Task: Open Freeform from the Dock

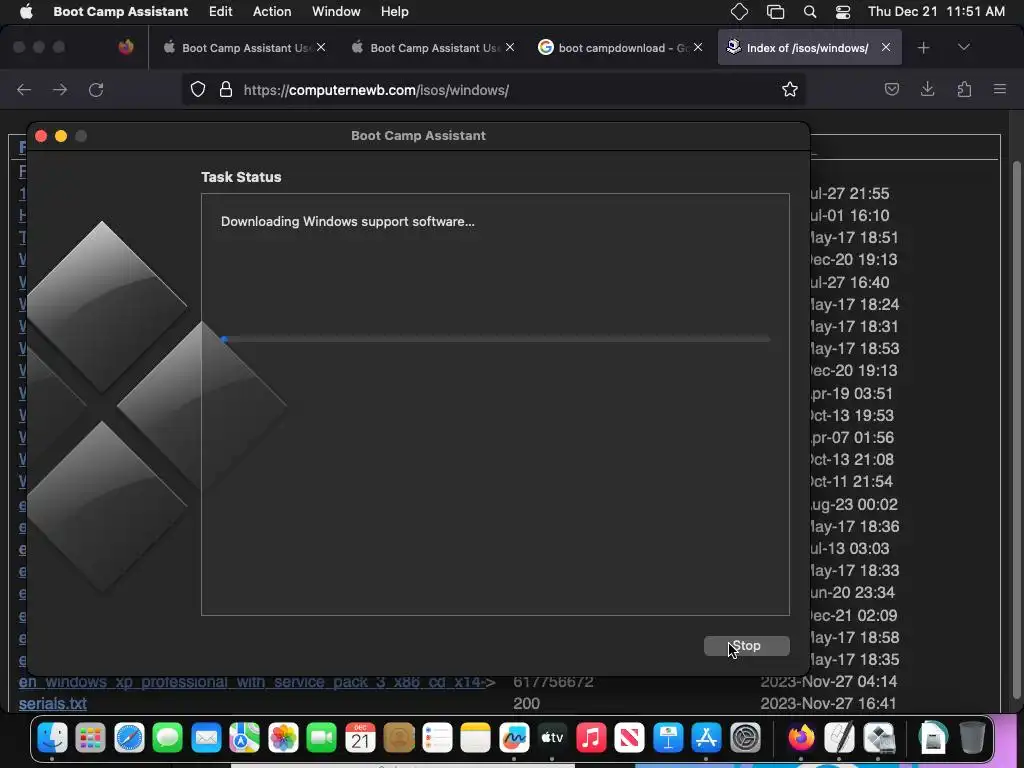Action: click(x=514, y=739)
